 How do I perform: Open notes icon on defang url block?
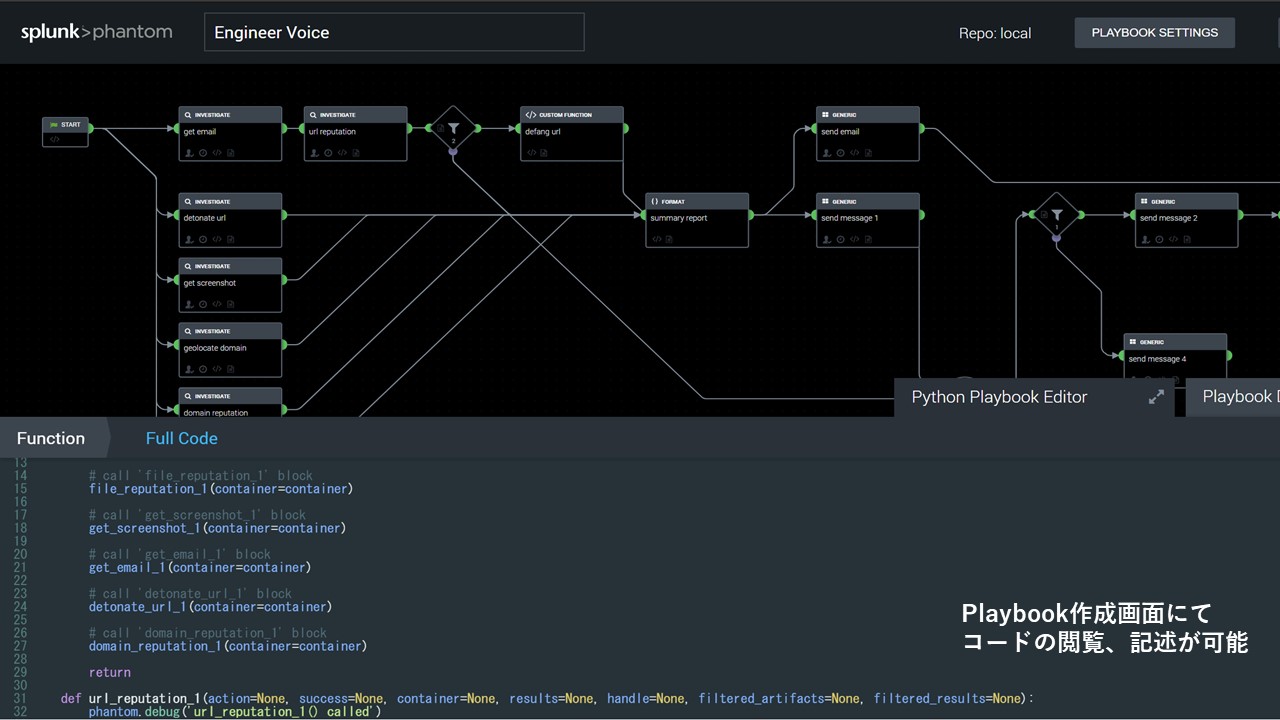click(545, 153)
